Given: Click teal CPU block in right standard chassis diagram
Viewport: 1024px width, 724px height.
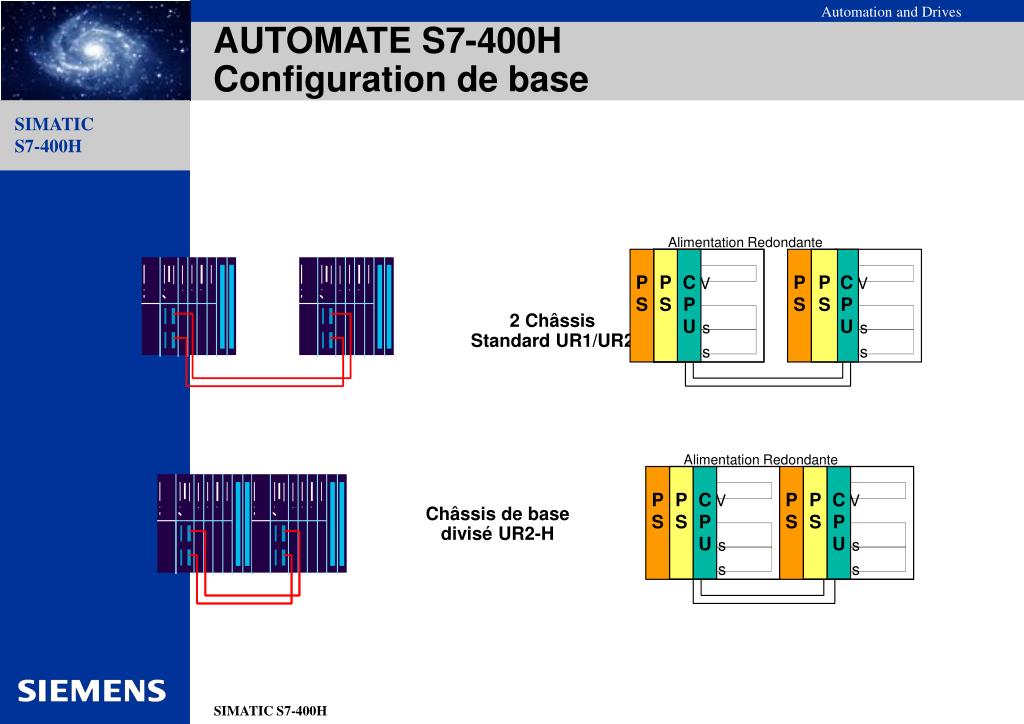Looking at the screenshot, I should click(847, 306).
